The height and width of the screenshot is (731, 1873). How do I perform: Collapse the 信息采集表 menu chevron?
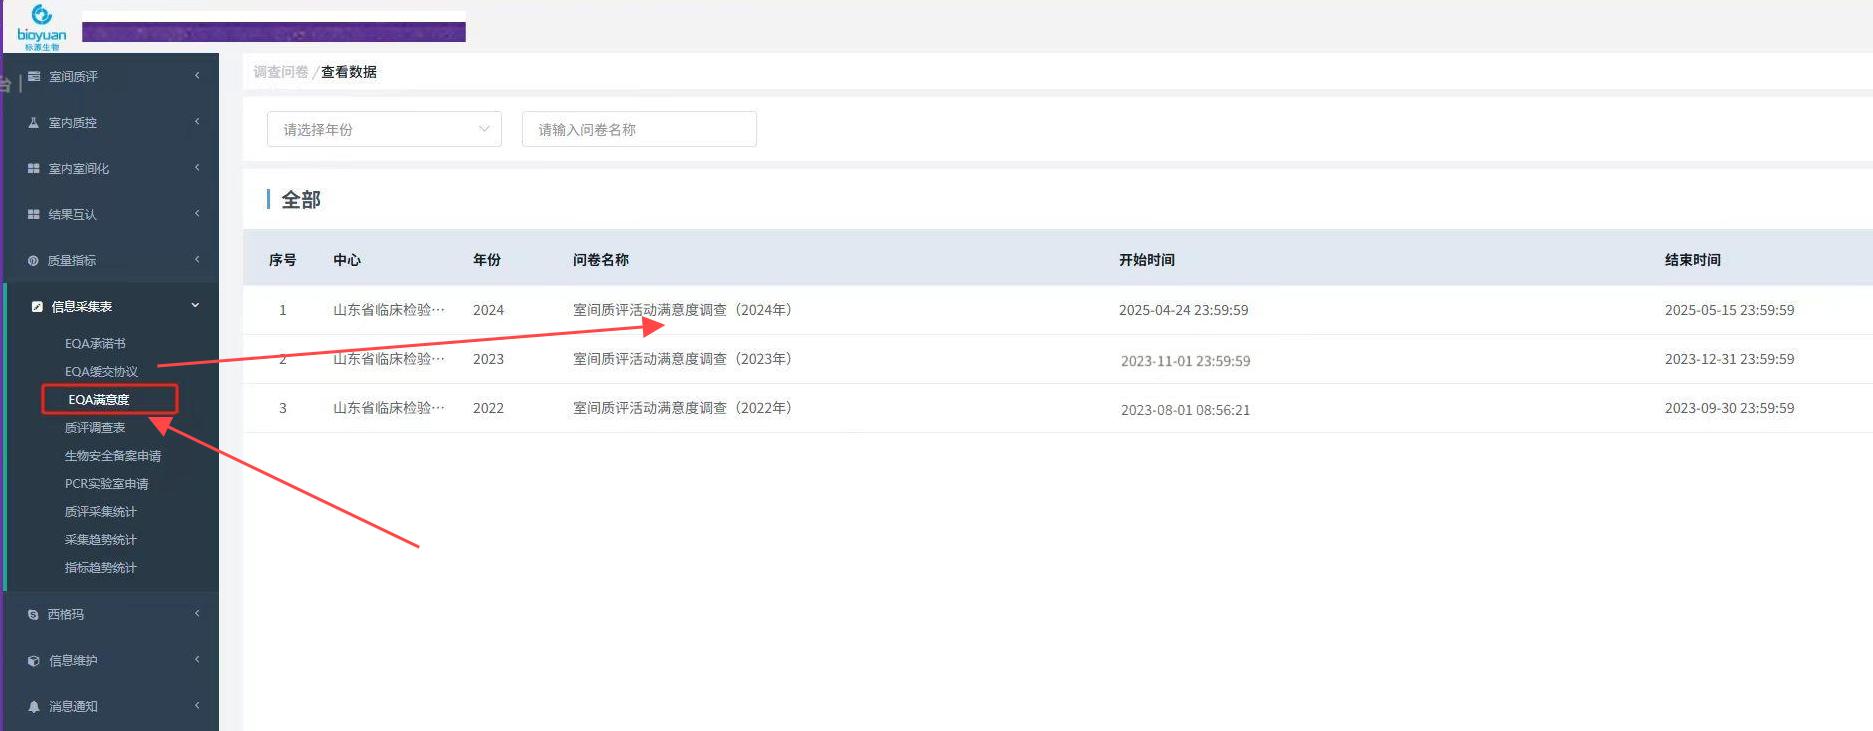click(195, 306)
